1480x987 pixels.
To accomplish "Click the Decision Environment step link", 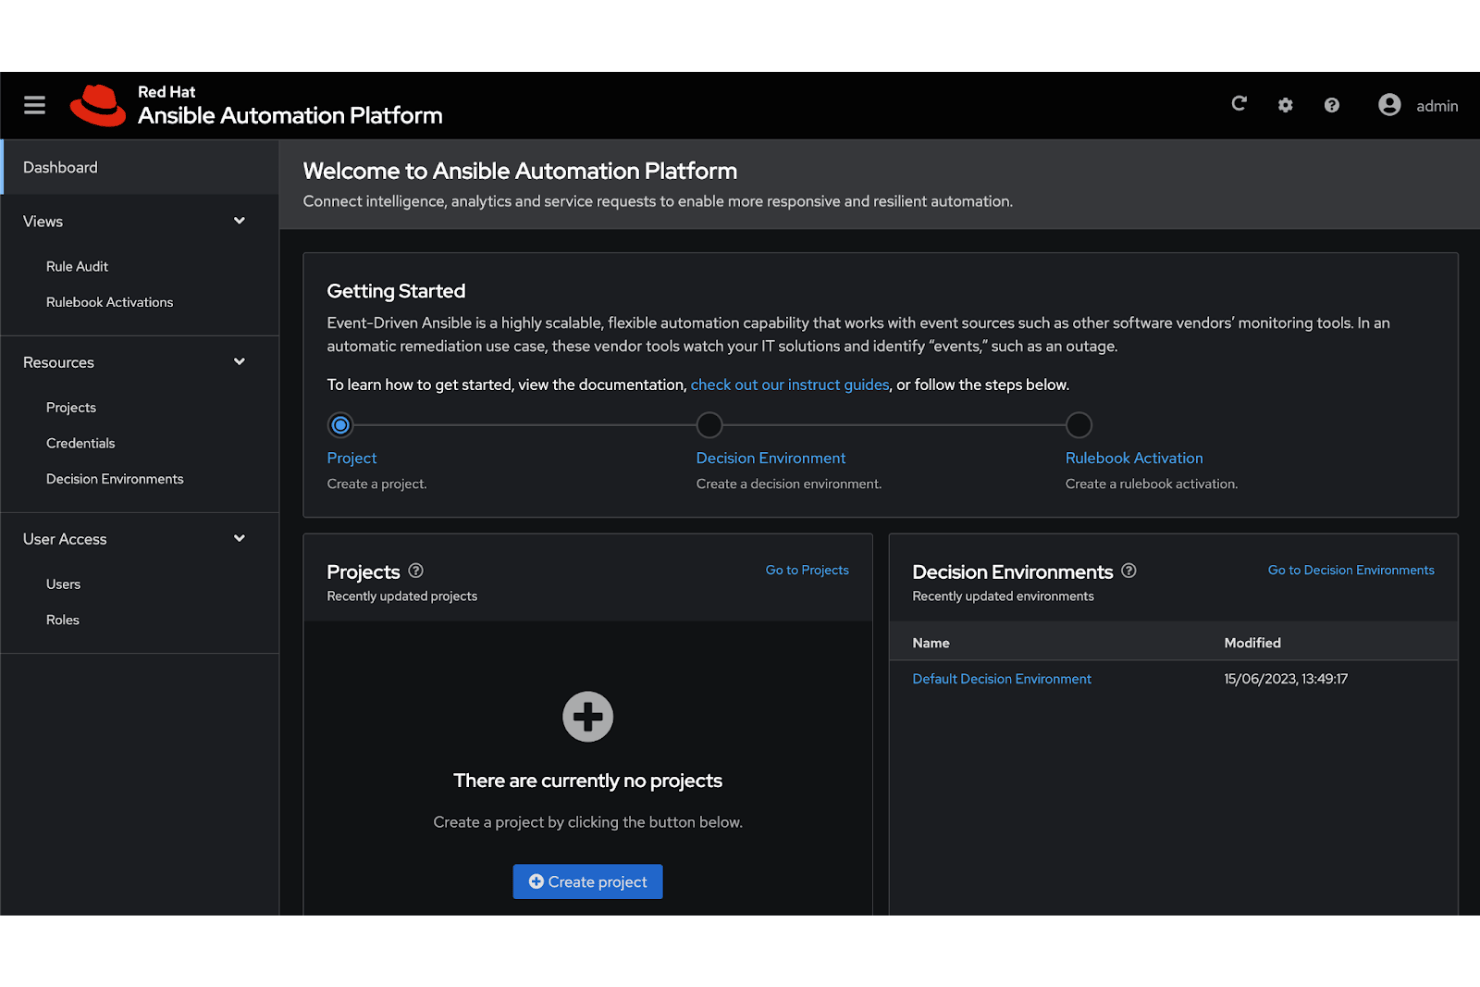I will coord(771,458).
